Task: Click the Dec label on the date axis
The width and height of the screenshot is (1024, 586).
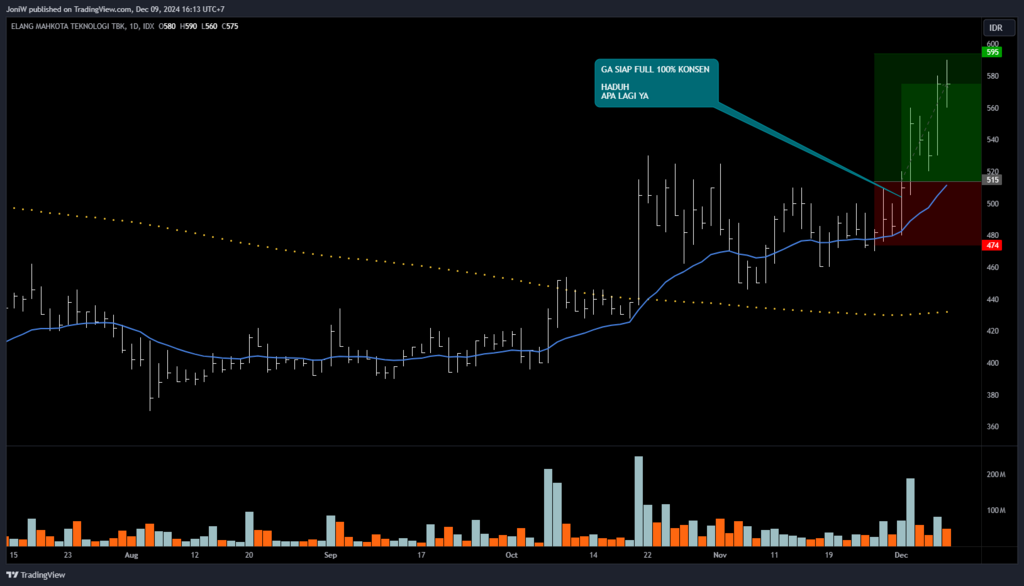Action: (x=900, y=553)
